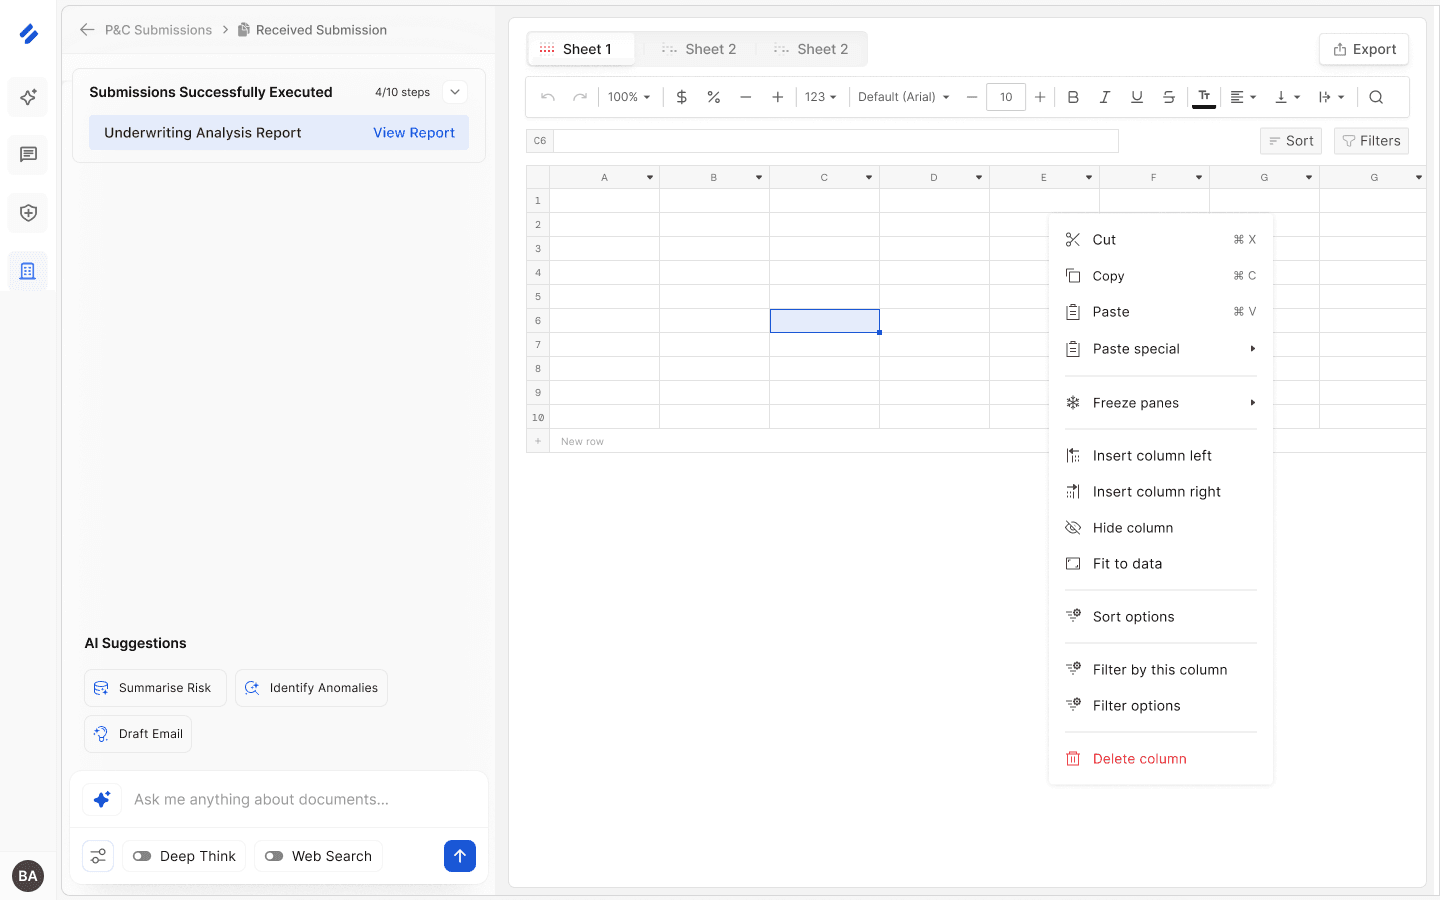This screenshot has width=1440, height=900.
Task: Switch to the Sheet 1 tab
Action: coord(583,49)
